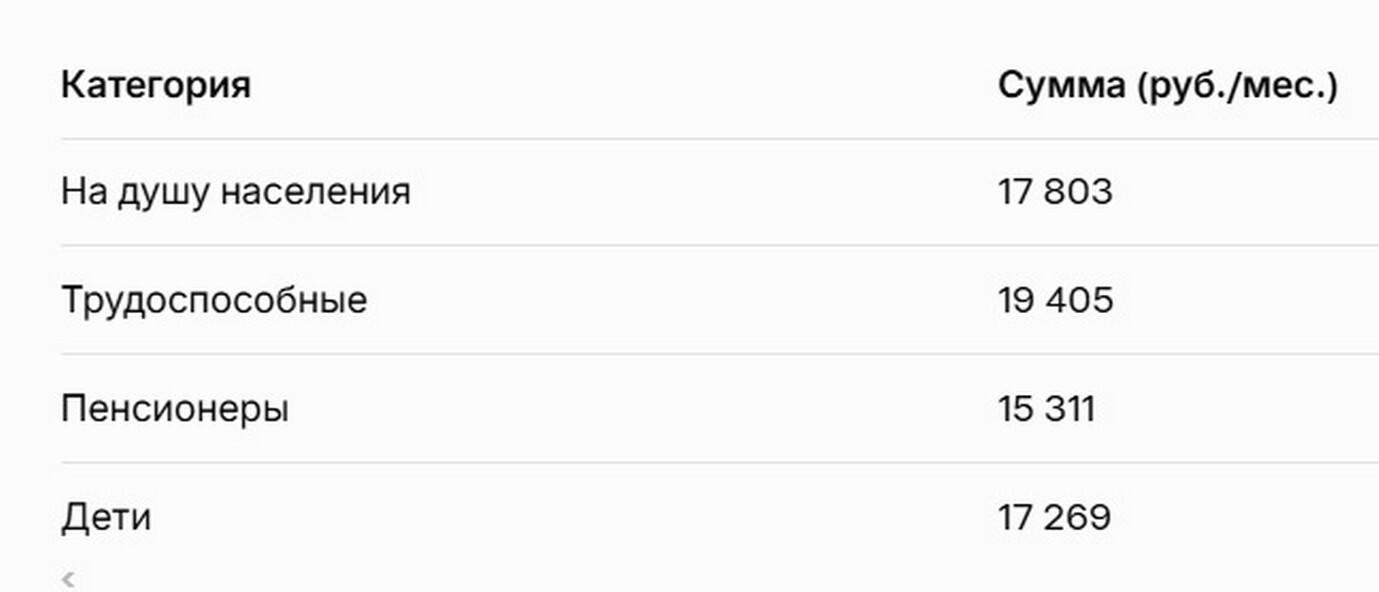The image size is (1379, 592).
Task: Select the 'На душу населения' row label
Action: coord(235,191)
